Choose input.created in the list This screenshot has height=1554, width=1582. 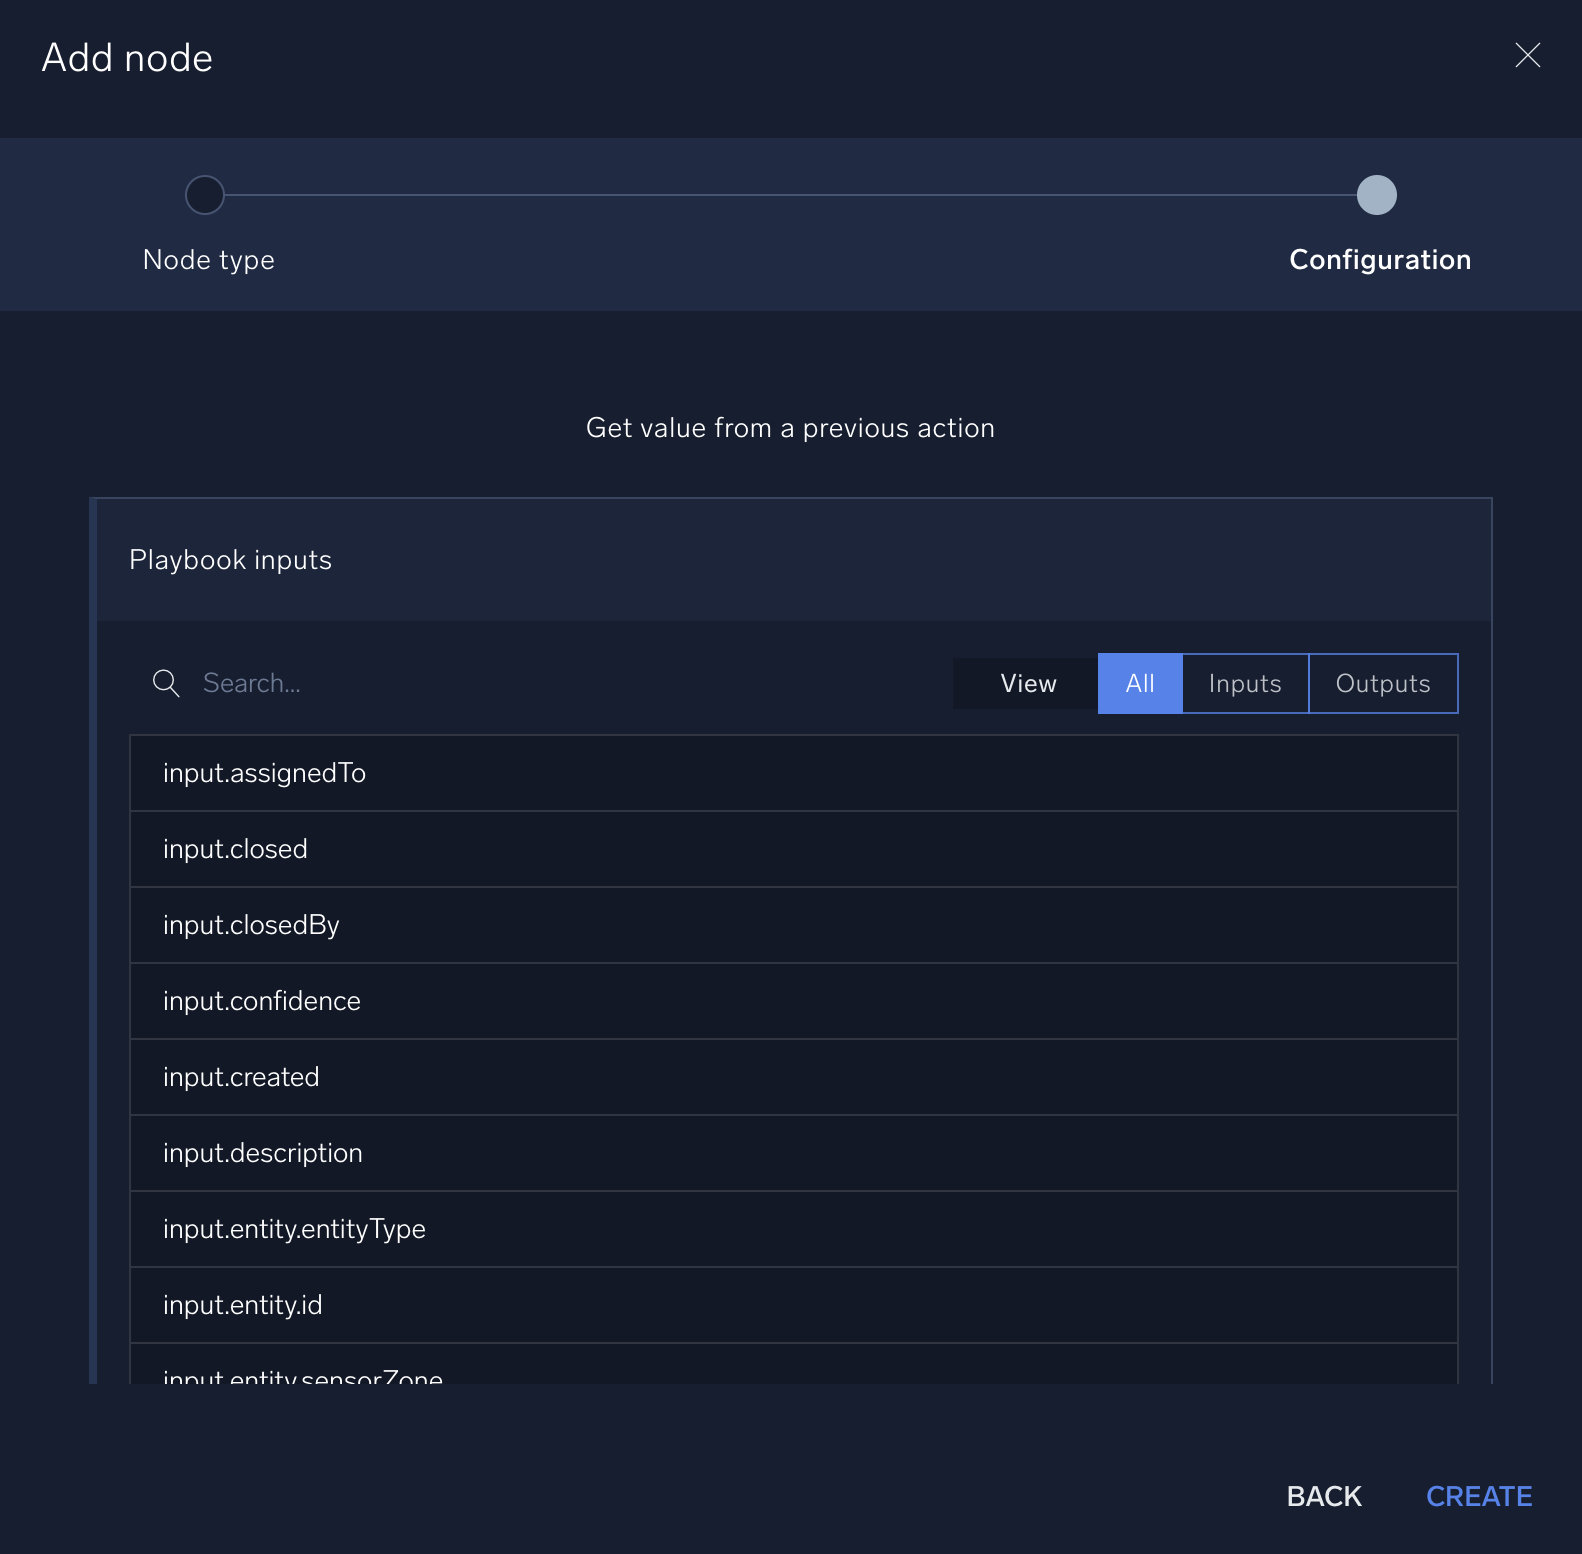[793, 1077]
